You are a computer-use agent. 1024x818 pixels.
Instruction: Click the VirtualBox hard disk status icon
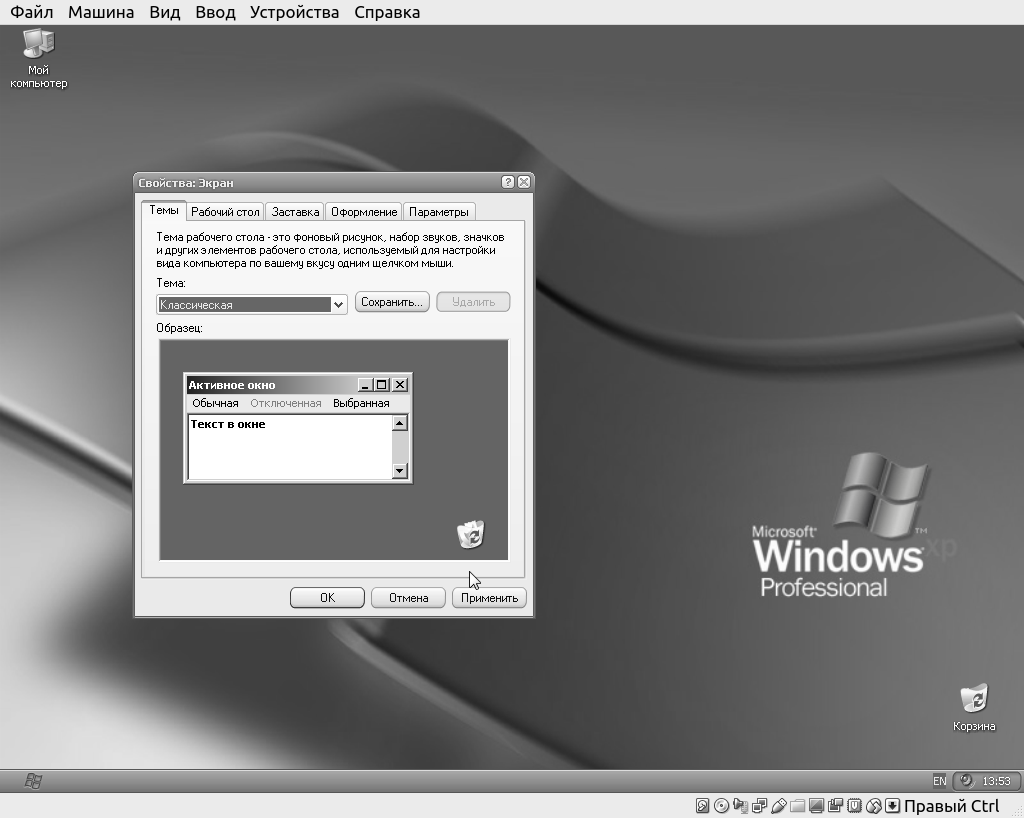click(x=703, y=806)
